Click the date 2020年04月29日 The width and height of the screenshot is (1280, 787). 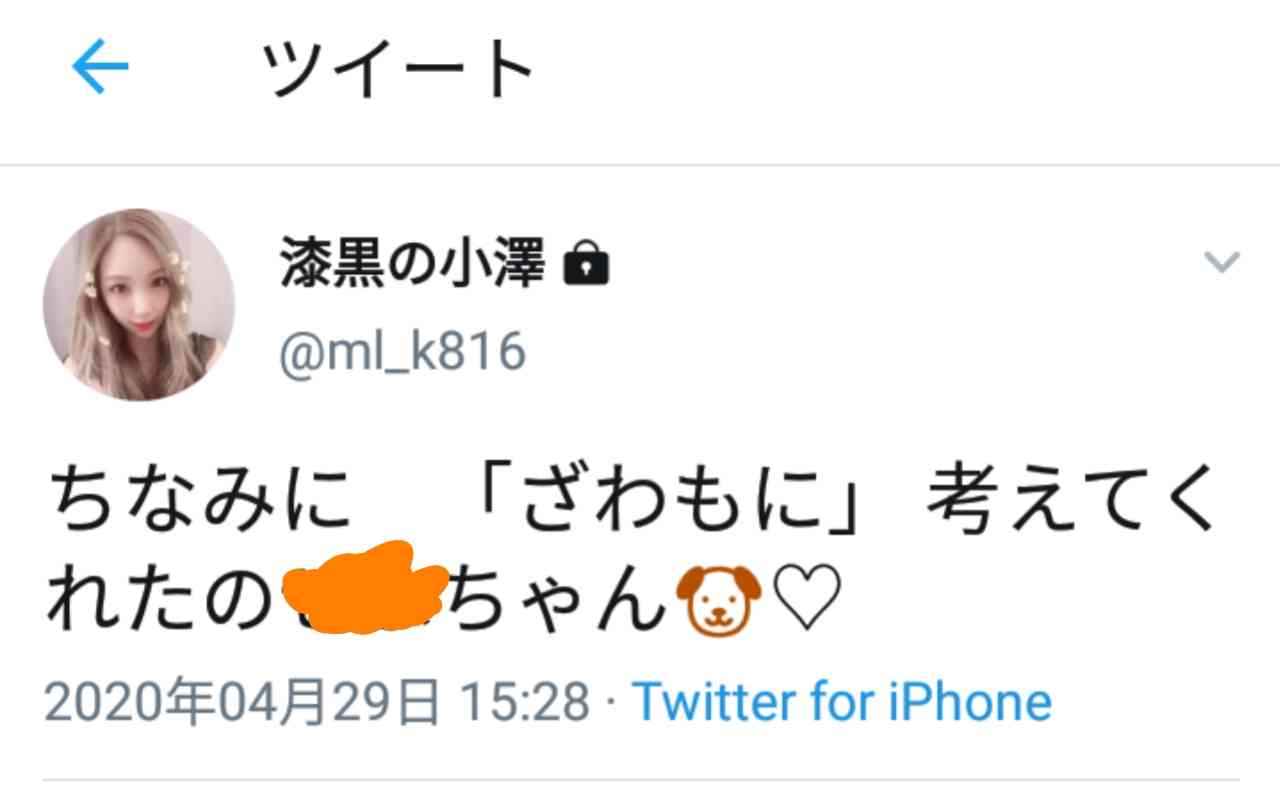click(x=242, y=701)
